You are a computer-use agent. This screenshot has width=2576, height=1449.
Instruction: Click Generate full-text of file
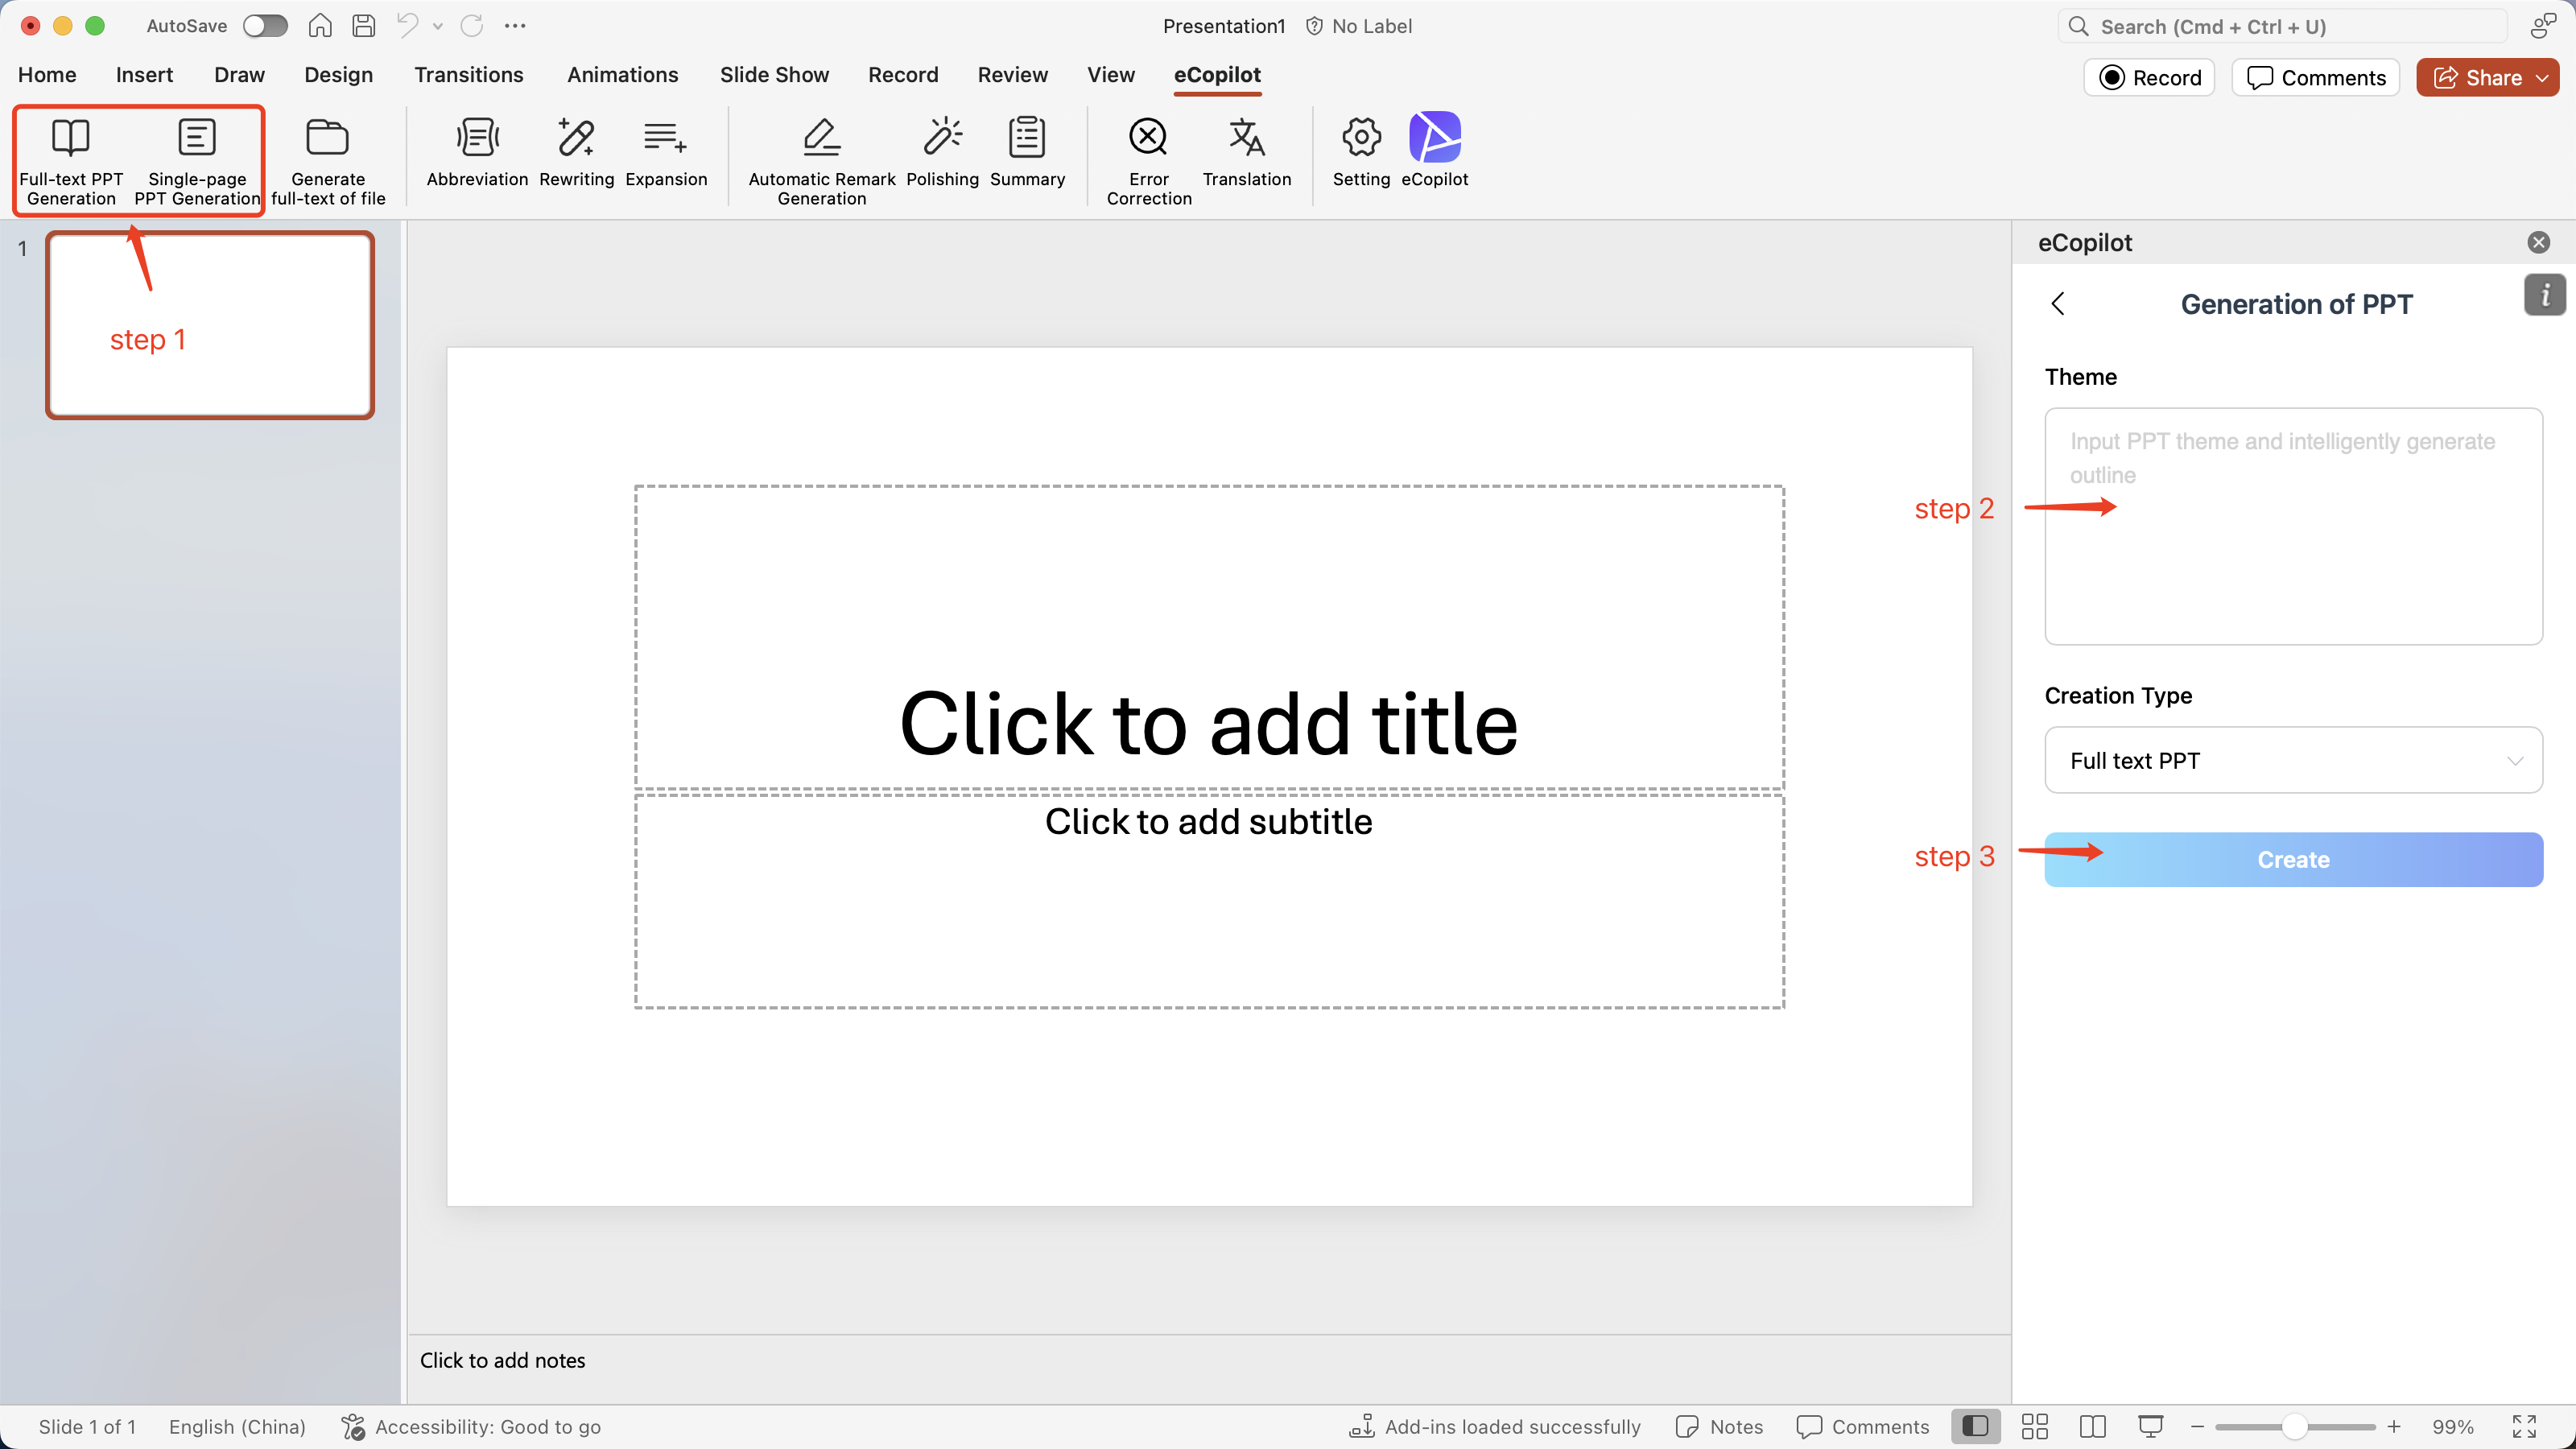[x=328, y=158]
